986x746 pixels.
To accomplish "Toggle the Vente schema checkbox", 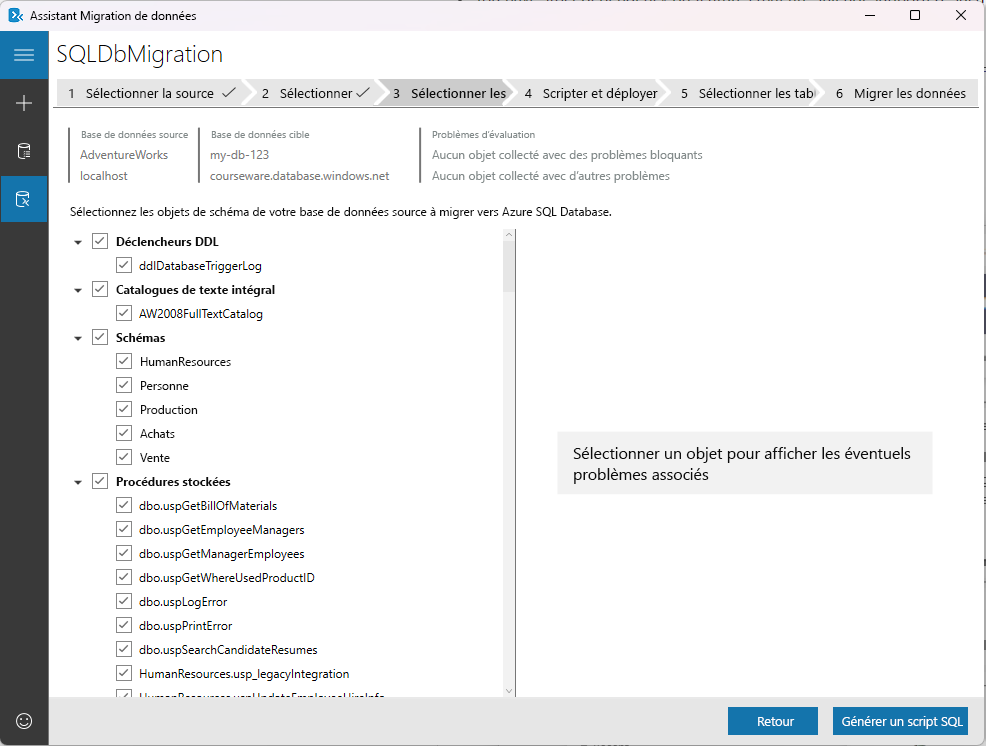I will coord(123,457).
